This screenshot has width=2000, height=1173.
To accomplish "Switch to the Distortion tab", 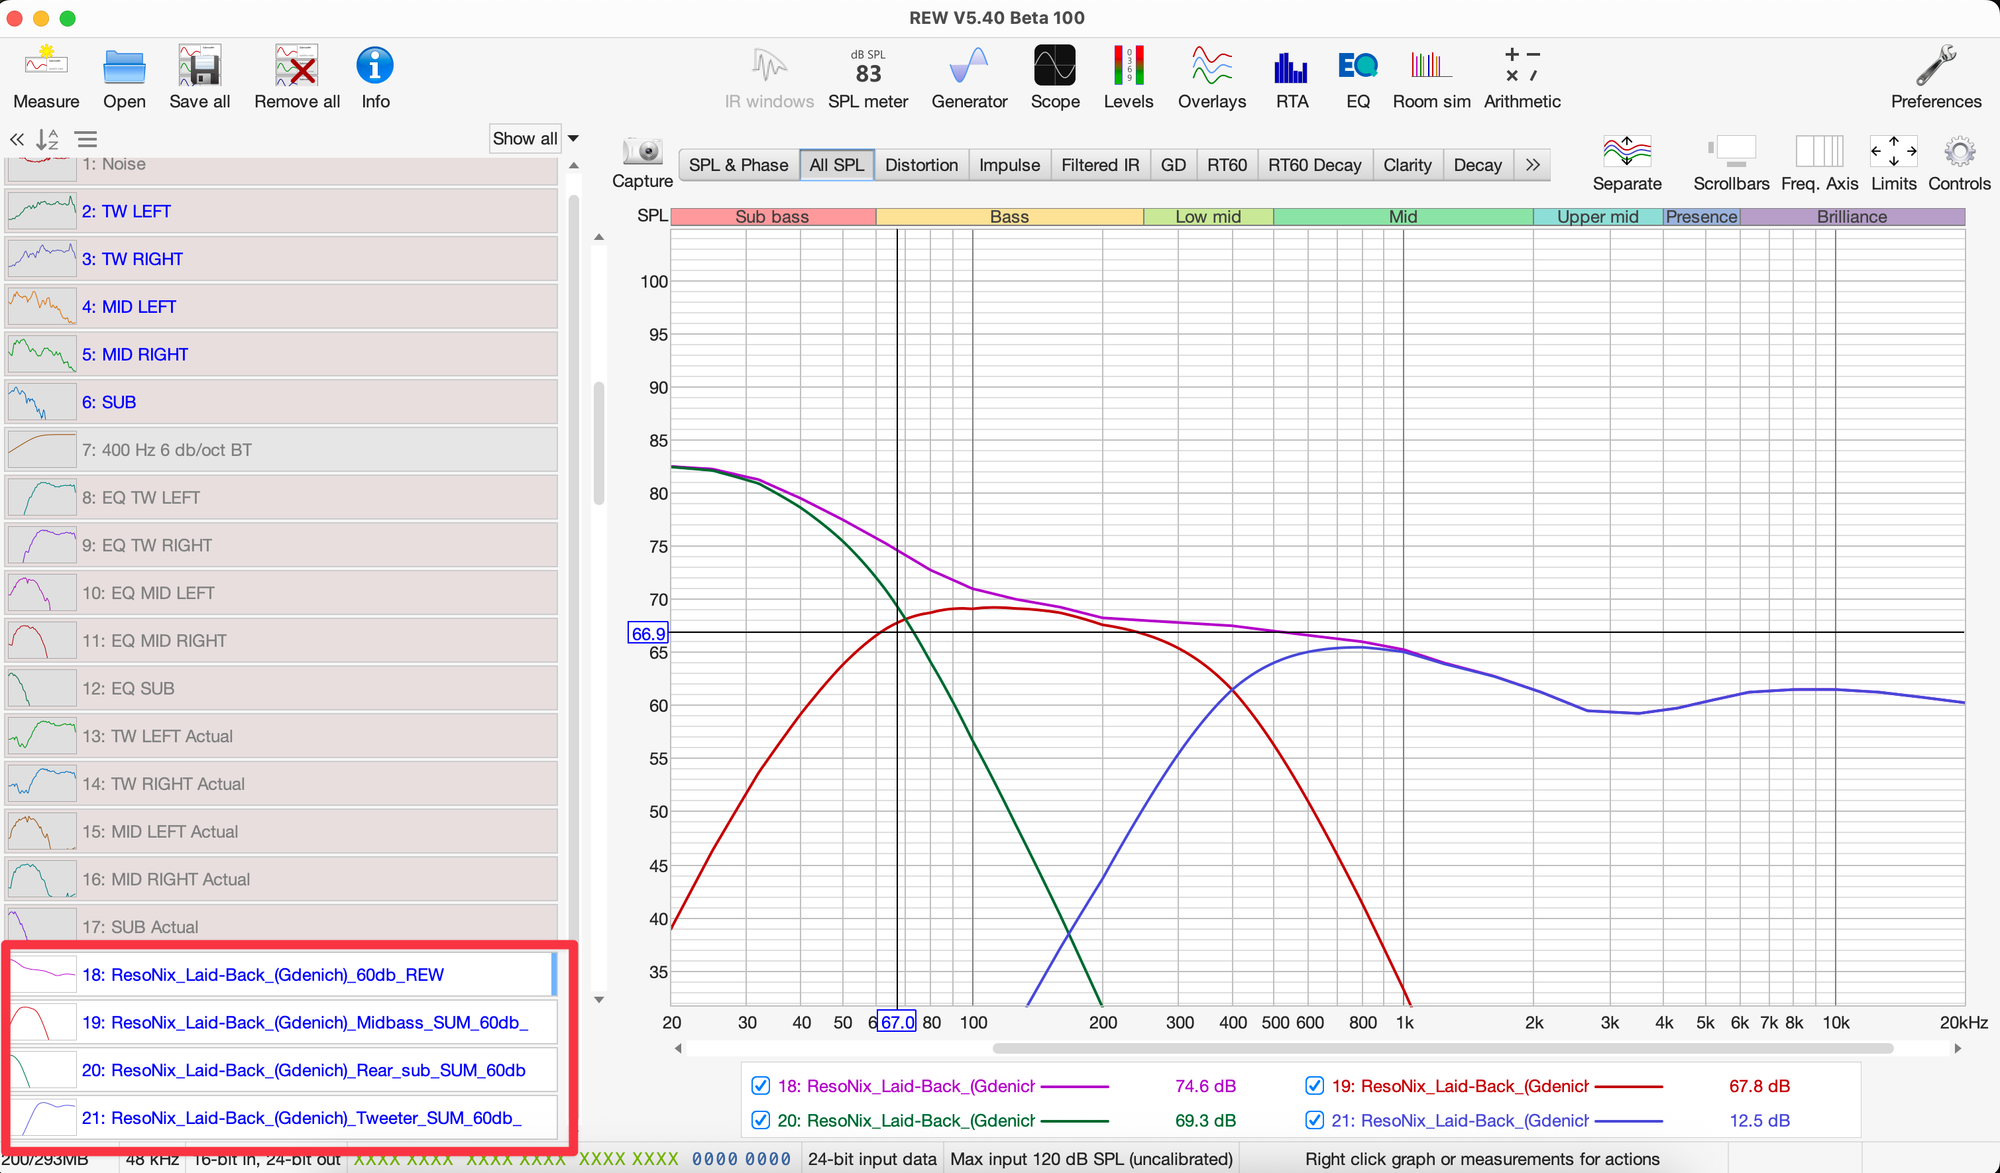I will pos(921,165).
